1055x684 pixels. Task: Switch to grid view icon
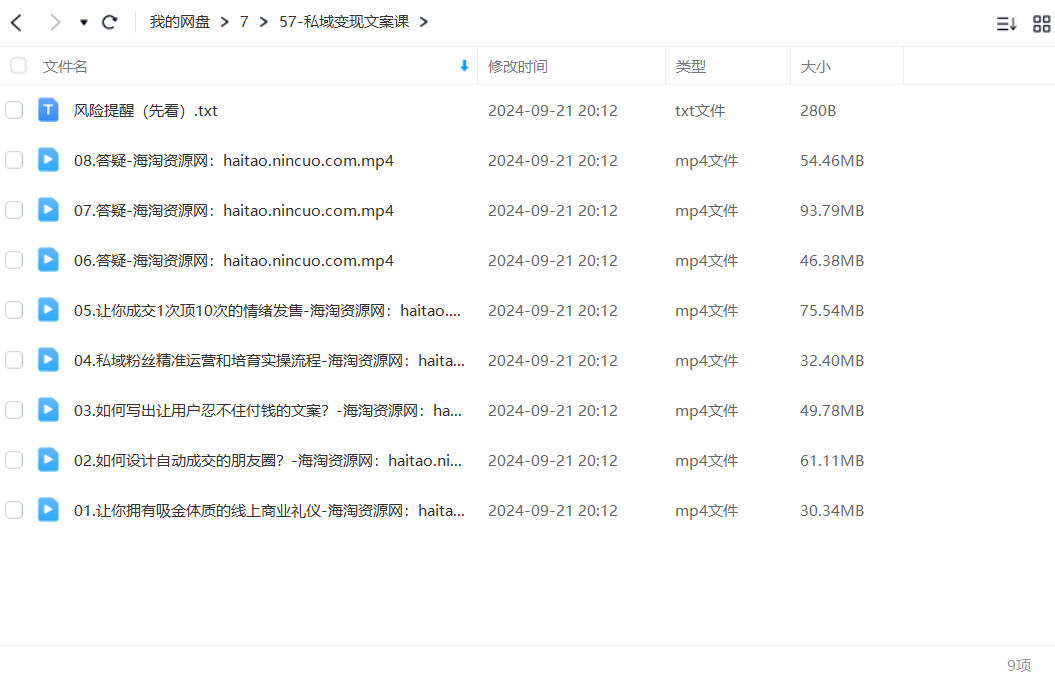(1042, 24)
